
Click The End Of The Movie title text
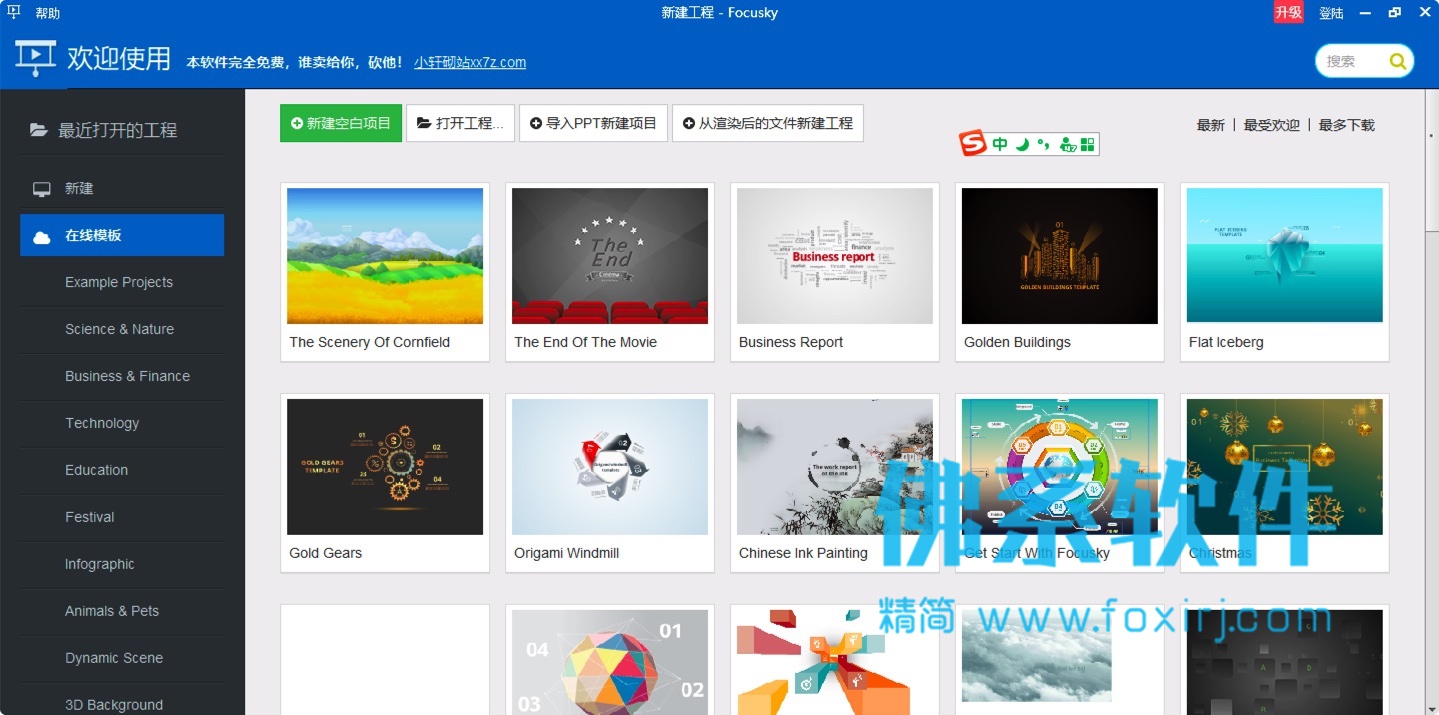pyautogui.click(x=586, y=342)
